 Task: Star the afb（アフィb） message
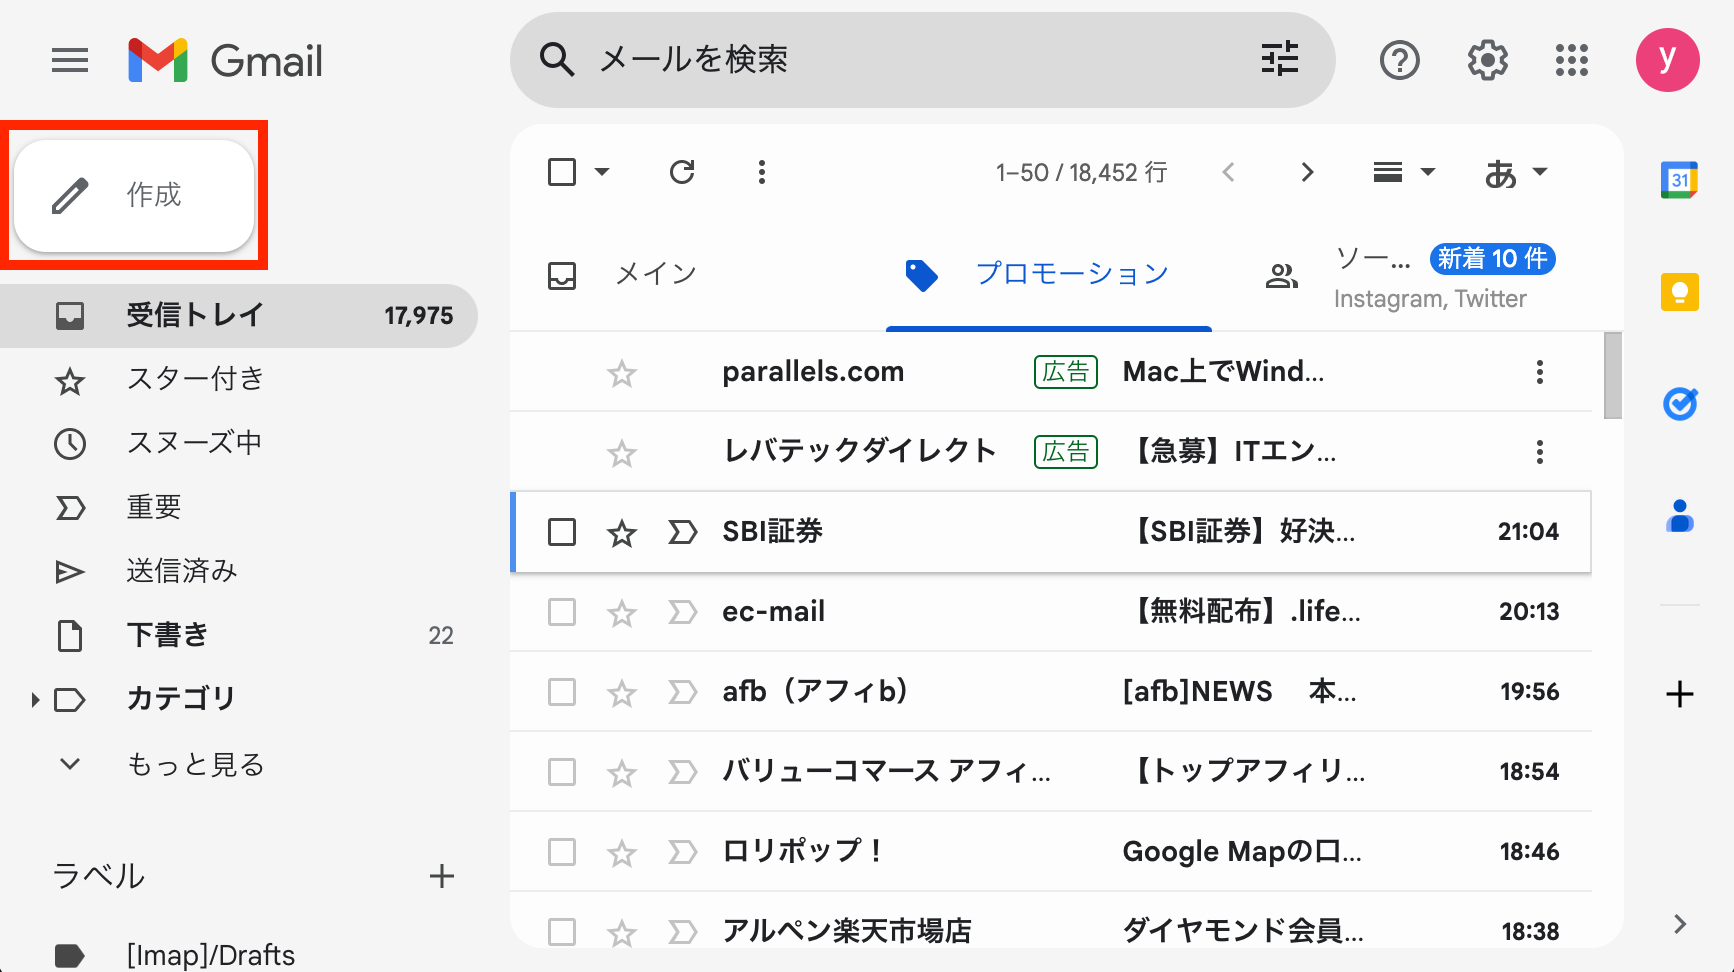(622, 693)
